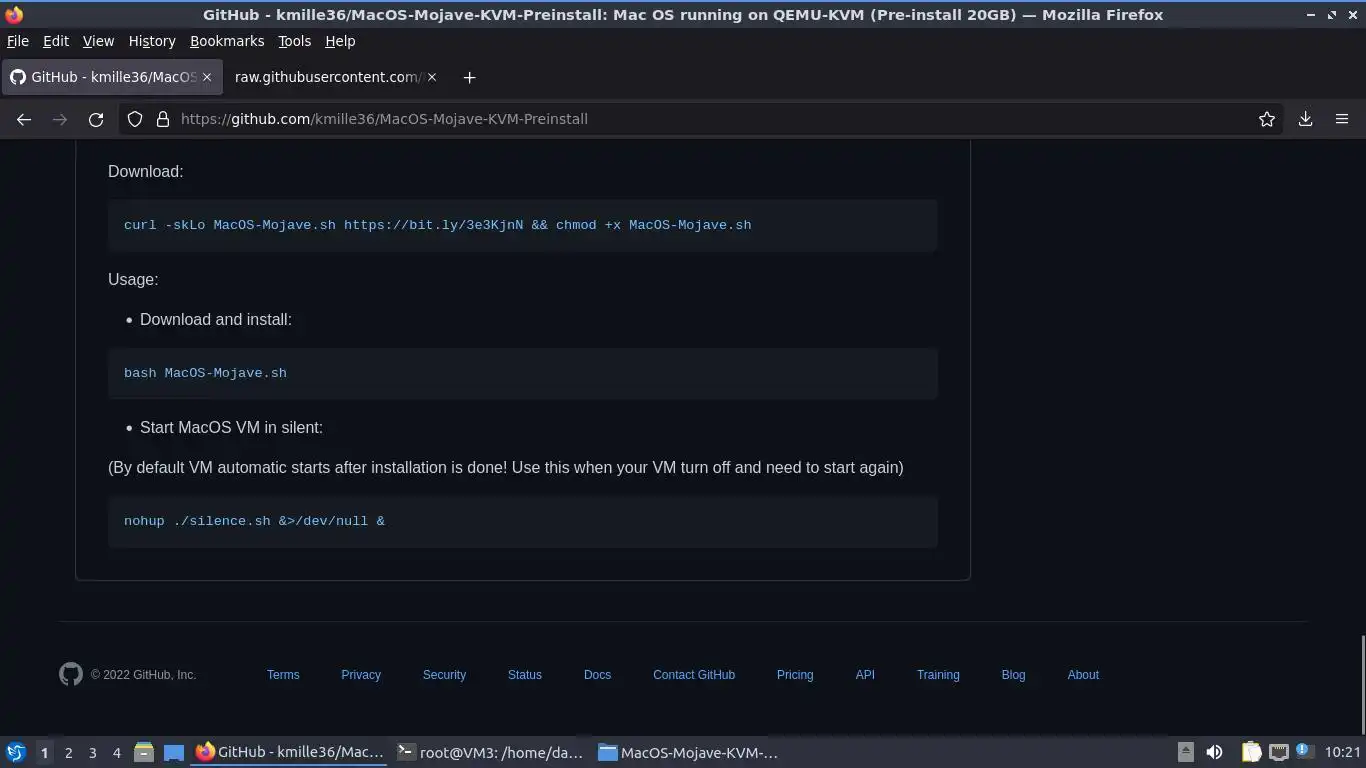Open the View menu
The width and height of the screenshot is (1366, 768).
tap(98, 41)
